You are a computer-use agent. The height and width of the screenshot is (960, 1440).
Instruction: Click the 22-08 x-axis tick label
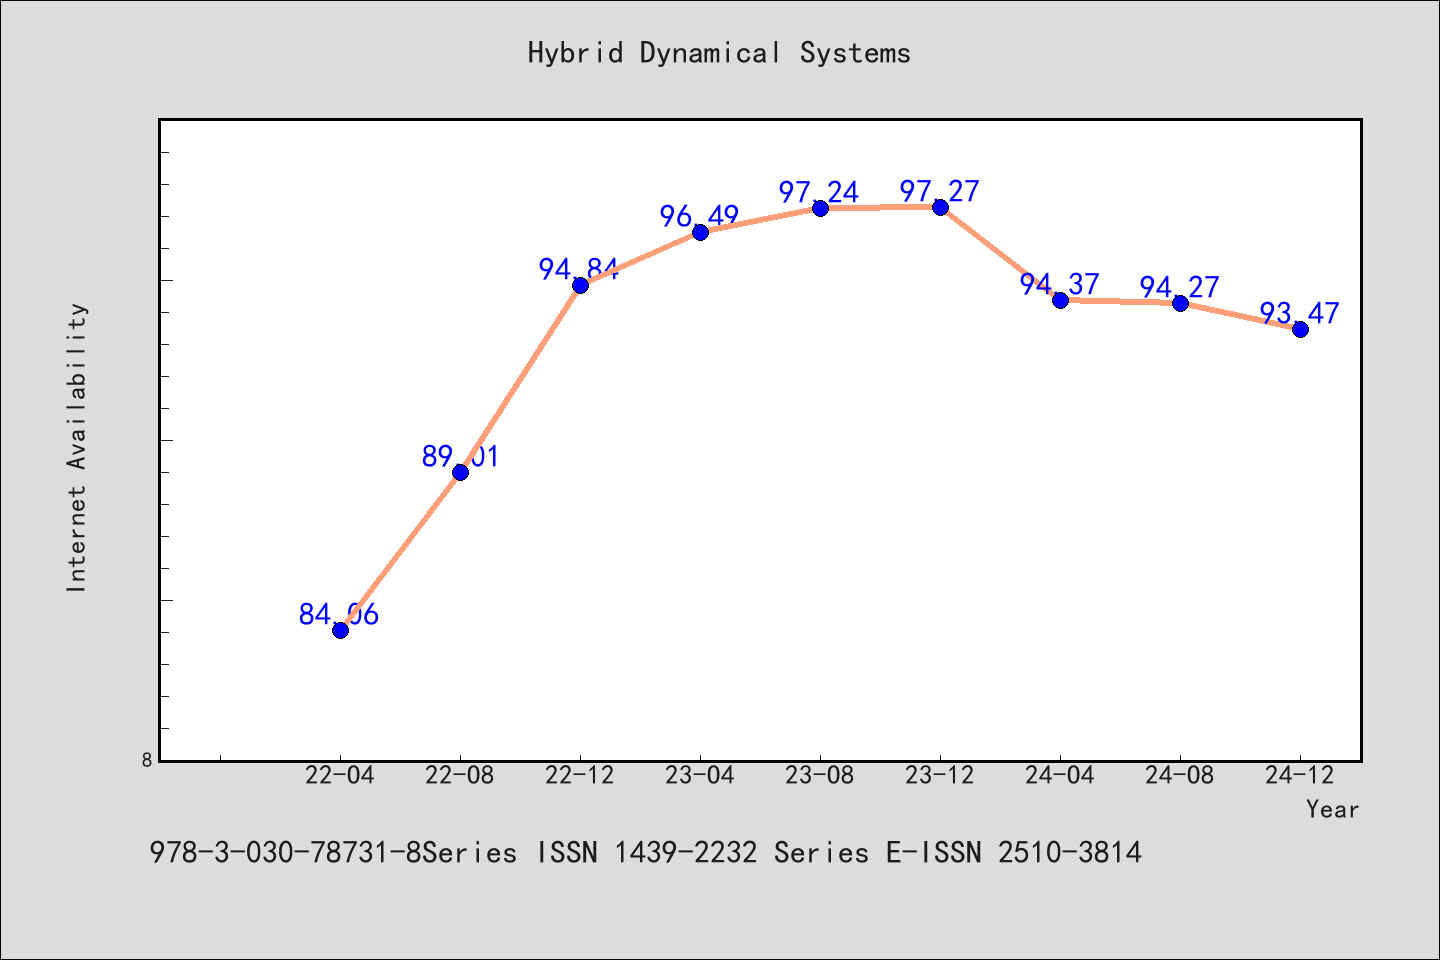click(x=460, y=775)
